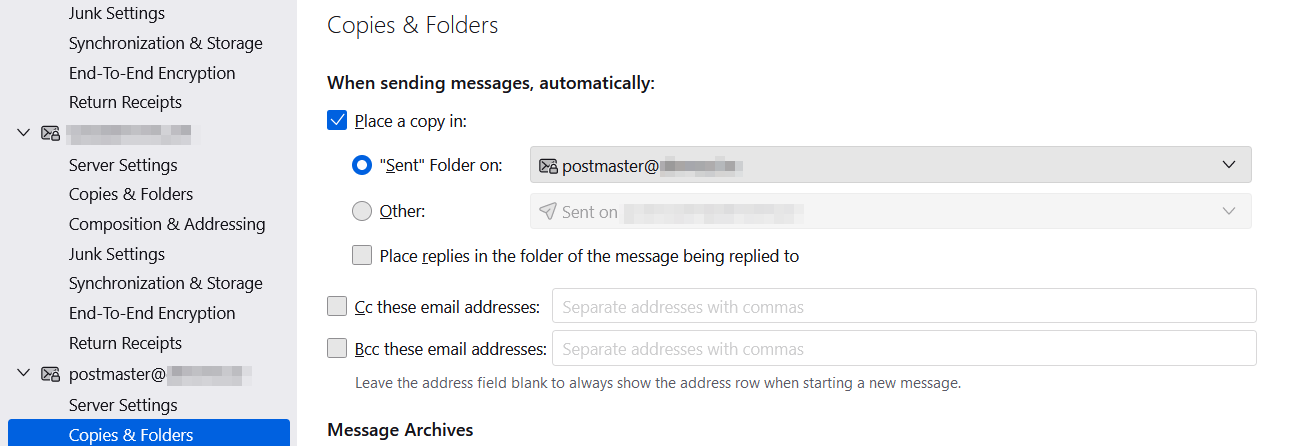Click the blurred account's mail icon in sidebar
1290x446 pixels.
[x=50, y=132]
